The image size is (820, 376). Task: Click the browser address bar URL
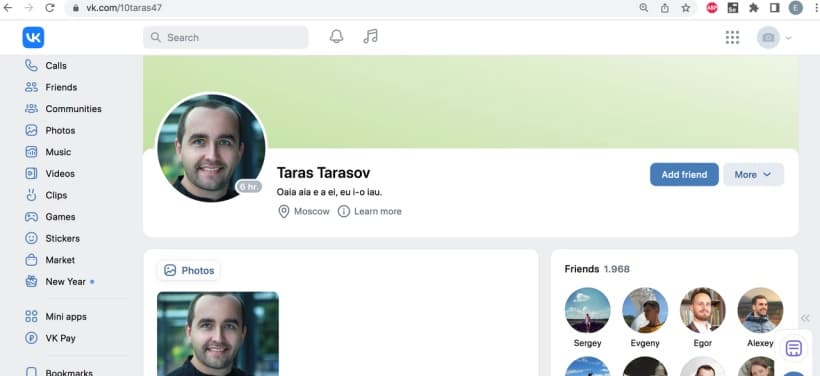[124, 8]
